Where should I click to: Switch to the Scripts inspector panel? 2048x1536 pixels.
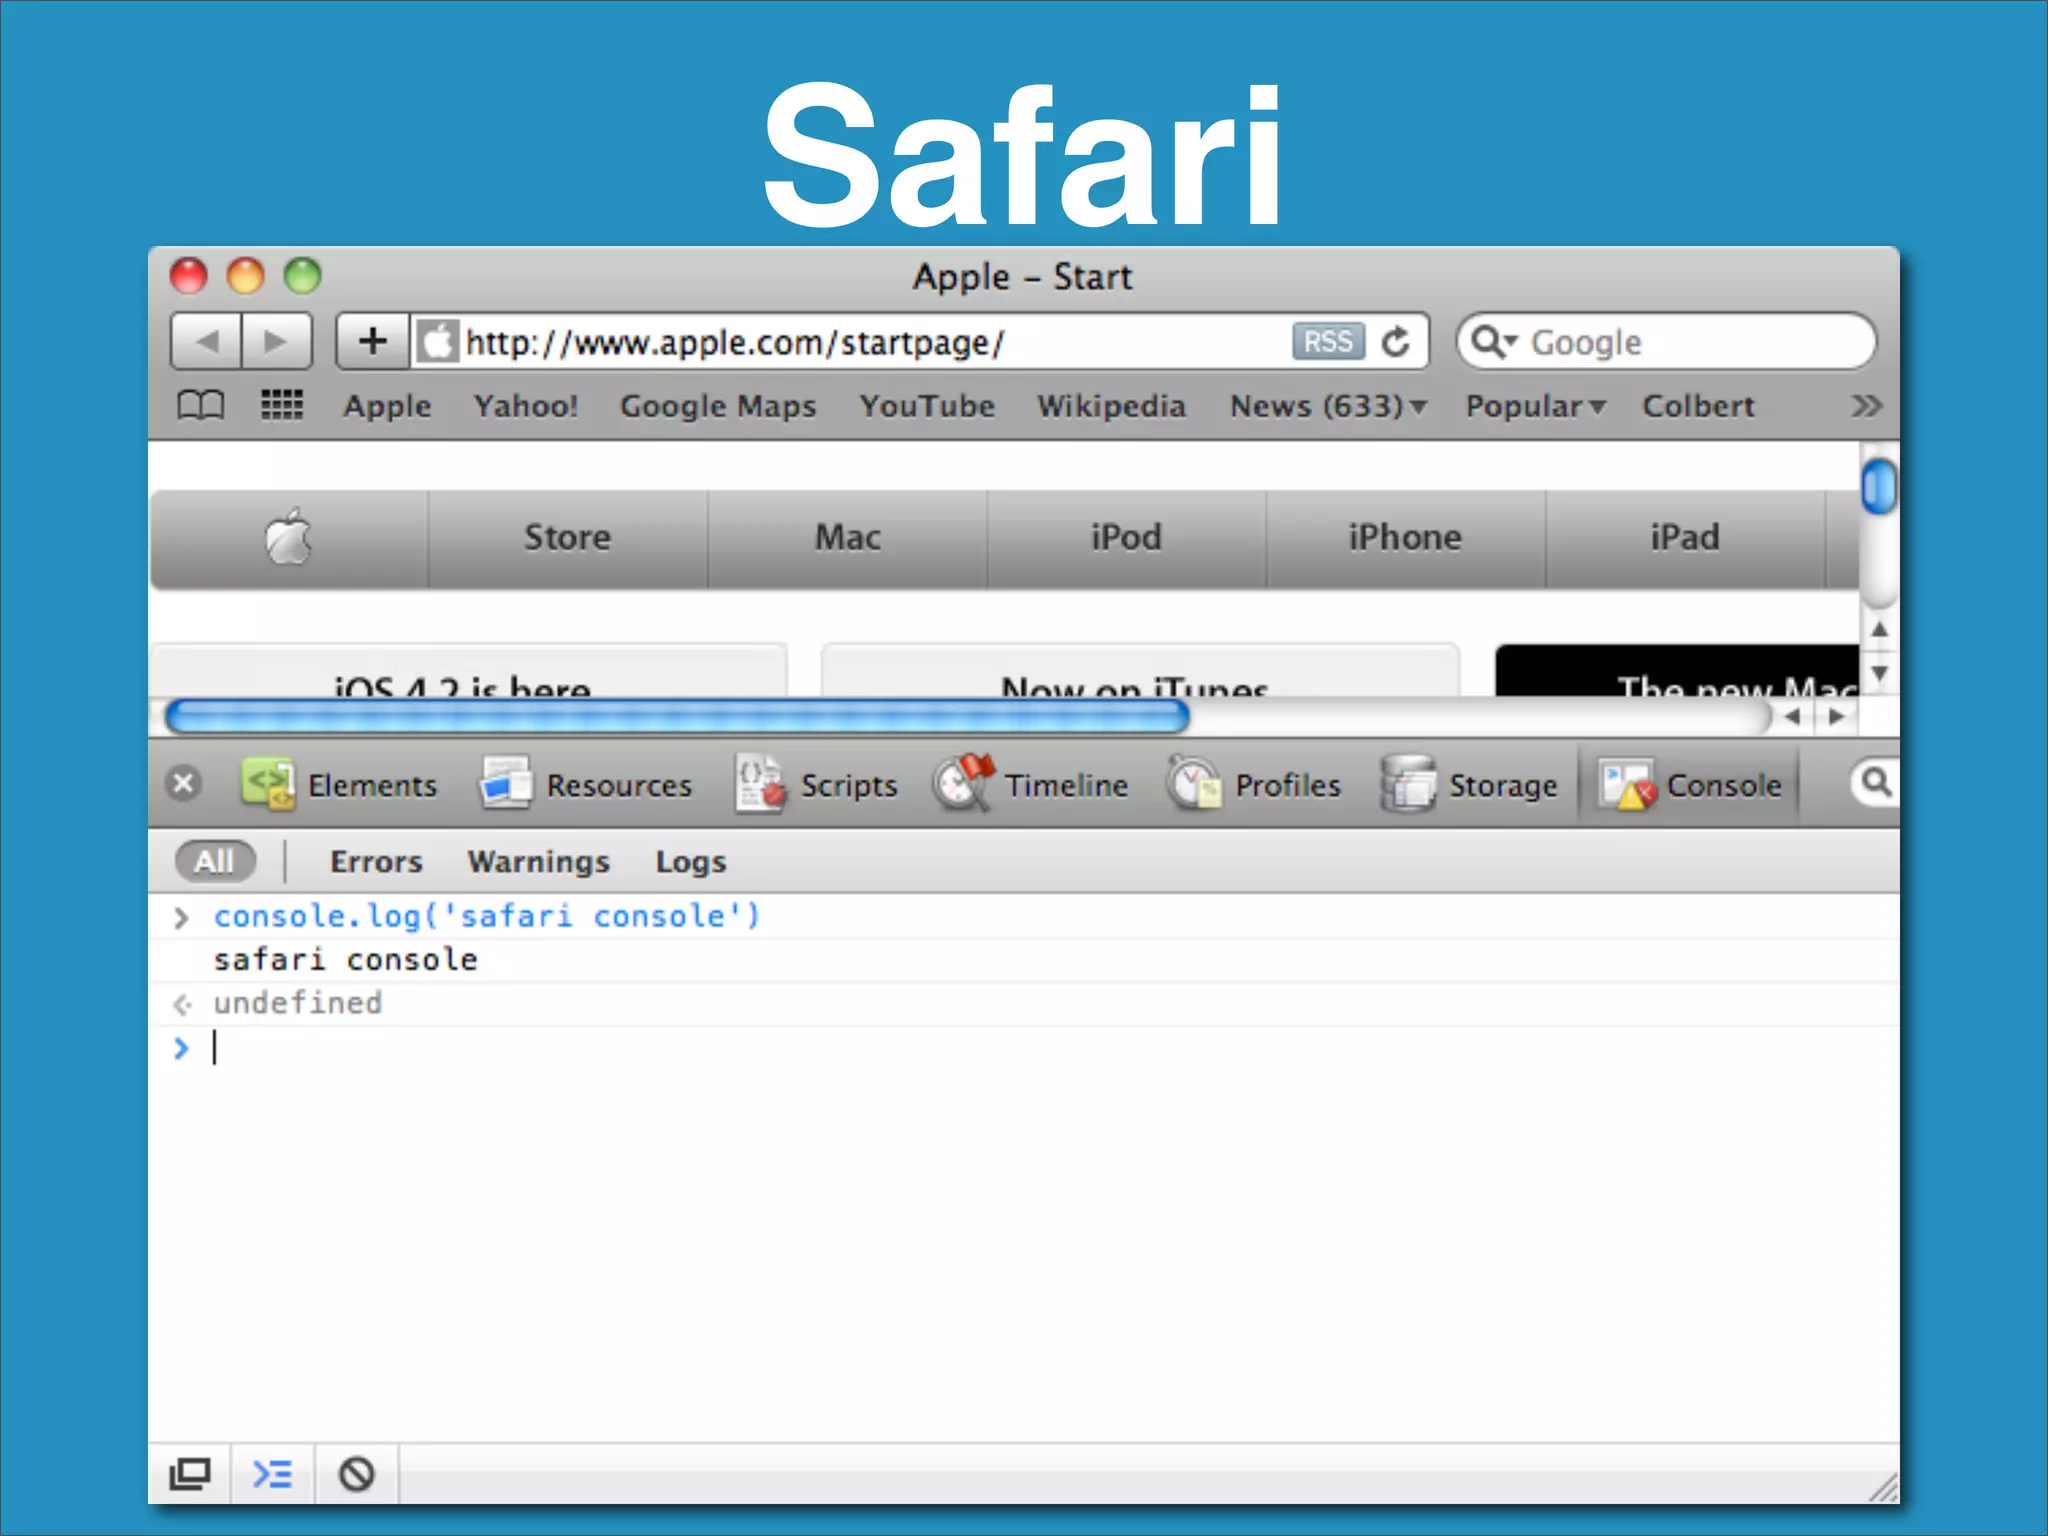click(x=816, y=784)
